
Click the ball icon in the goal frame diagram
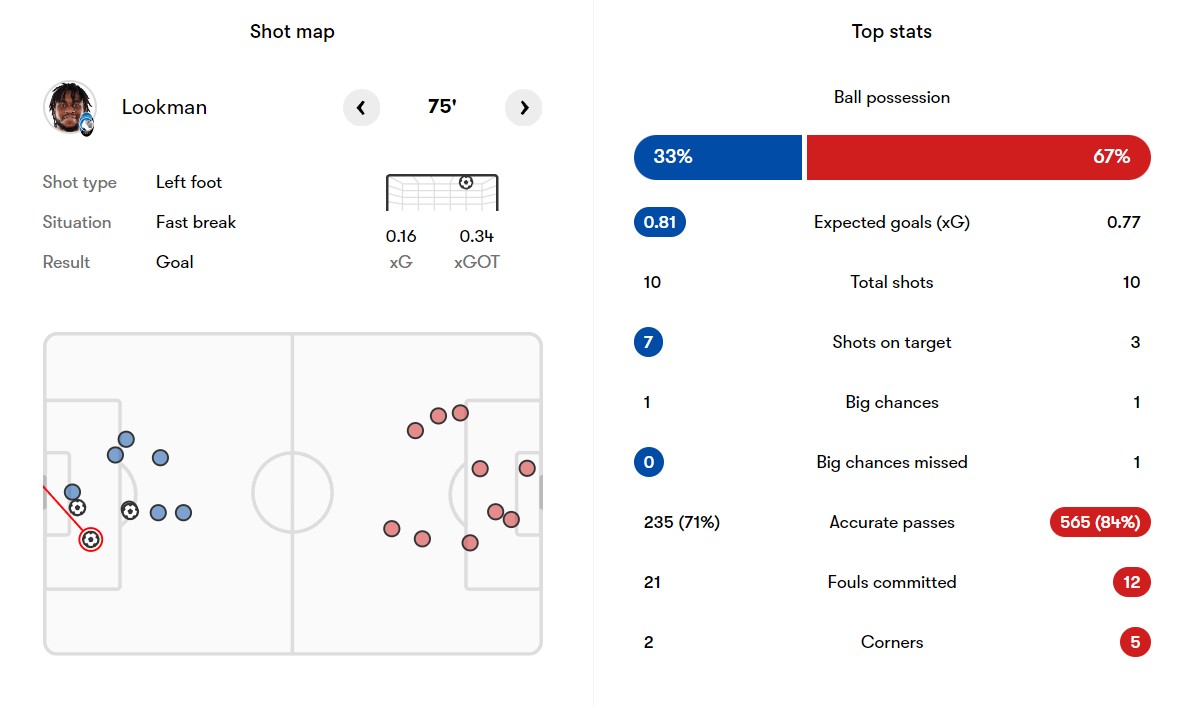click(x=466, y=183)
